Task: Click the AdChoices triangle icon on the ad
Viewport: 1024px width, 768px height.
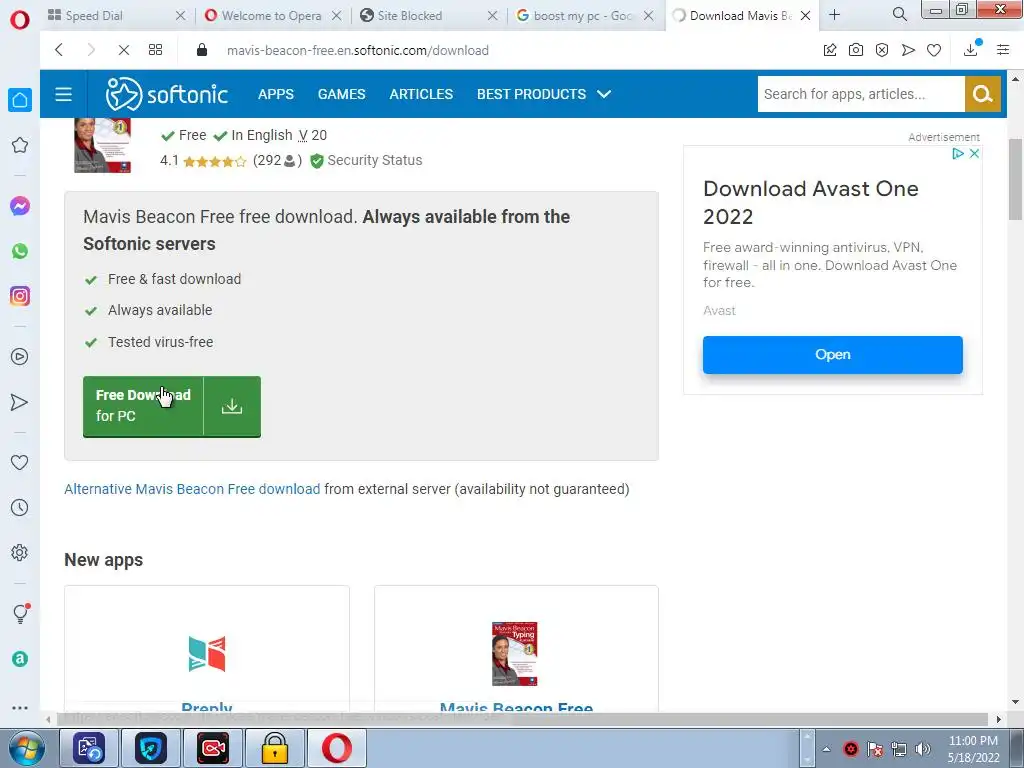Action: 957,153
